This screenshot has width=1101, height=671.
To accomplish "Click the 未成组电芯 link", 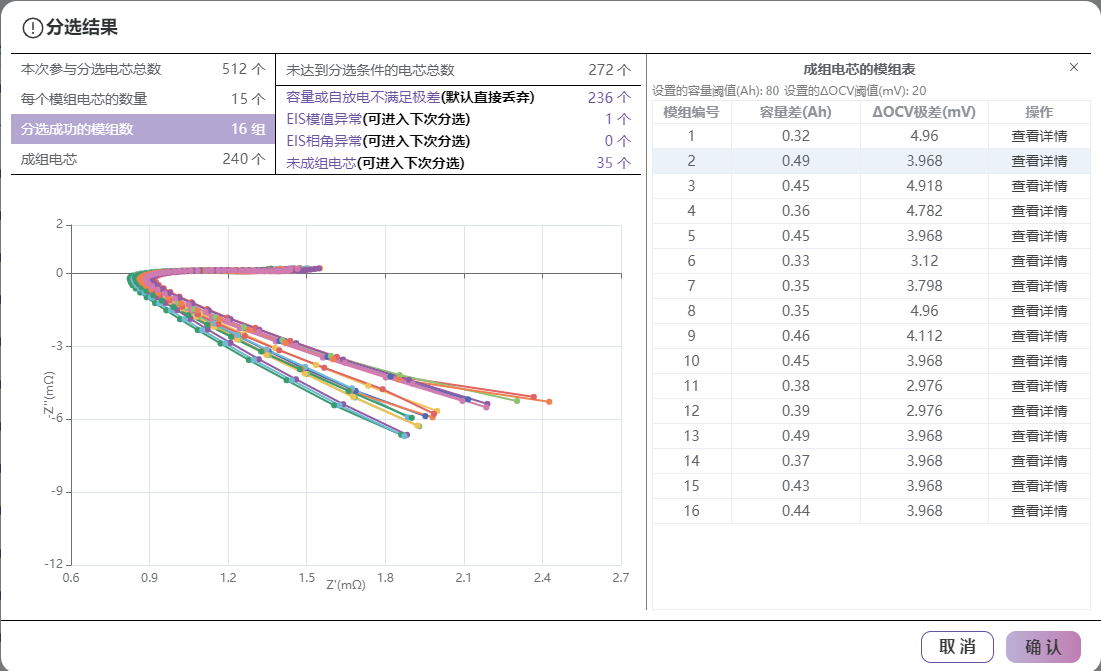I will click(x=321, y=163).
